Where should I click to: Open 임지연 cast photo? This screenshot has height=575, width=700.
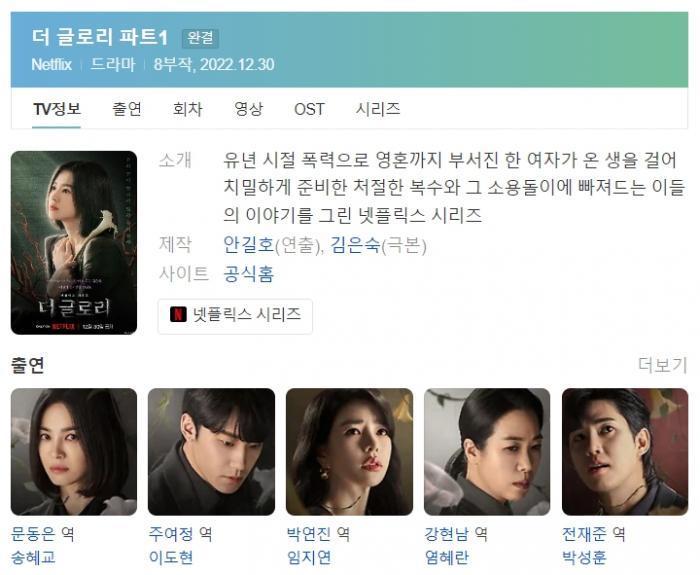349,452
